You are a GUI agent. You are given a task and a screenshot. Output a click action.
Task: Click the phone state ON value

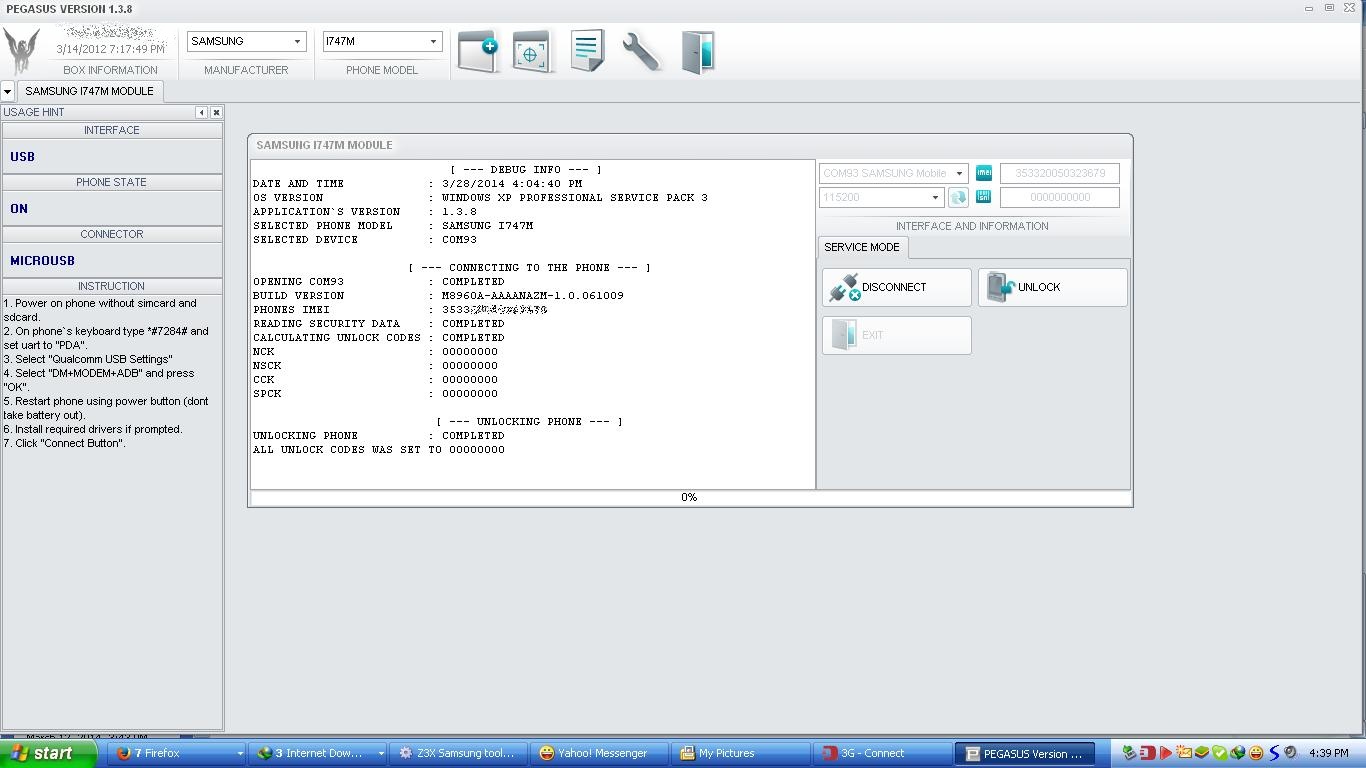(19, 209)
